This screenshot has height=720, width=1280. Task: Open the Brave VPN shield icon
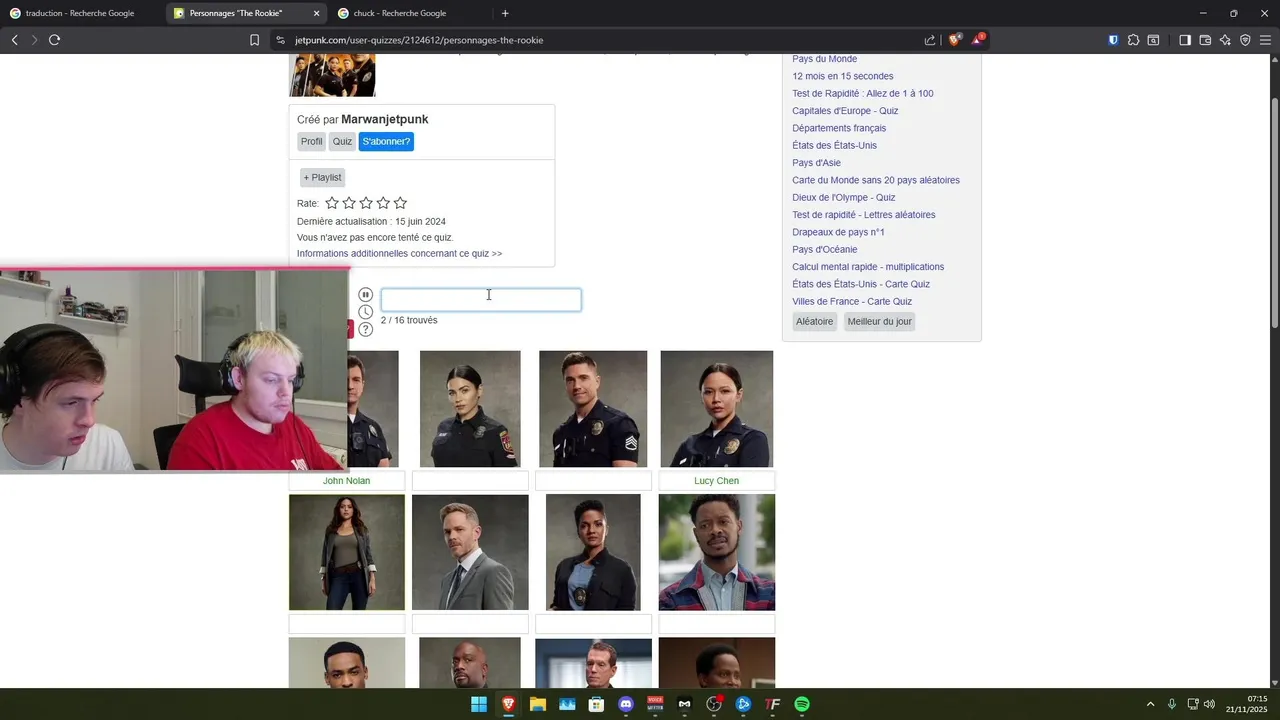tap(1245, 40)
